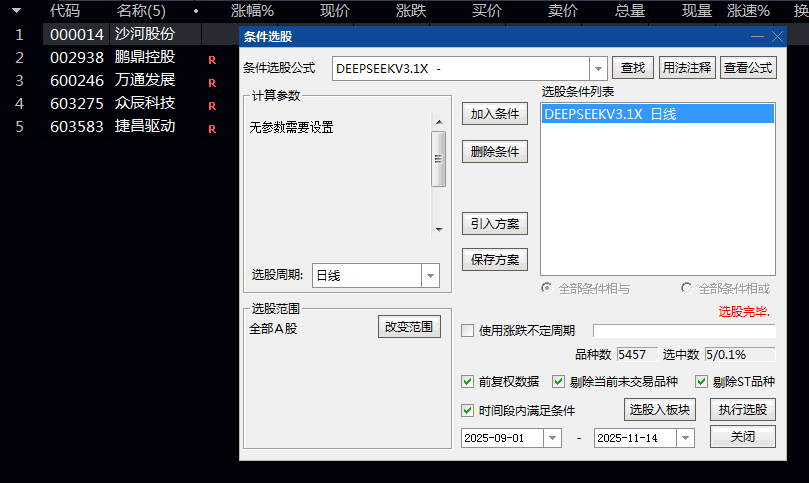Click scroll-up arrow in 计算参数 panel
The width and height of the screenshot is (809, 483).
tap(439, 122)
